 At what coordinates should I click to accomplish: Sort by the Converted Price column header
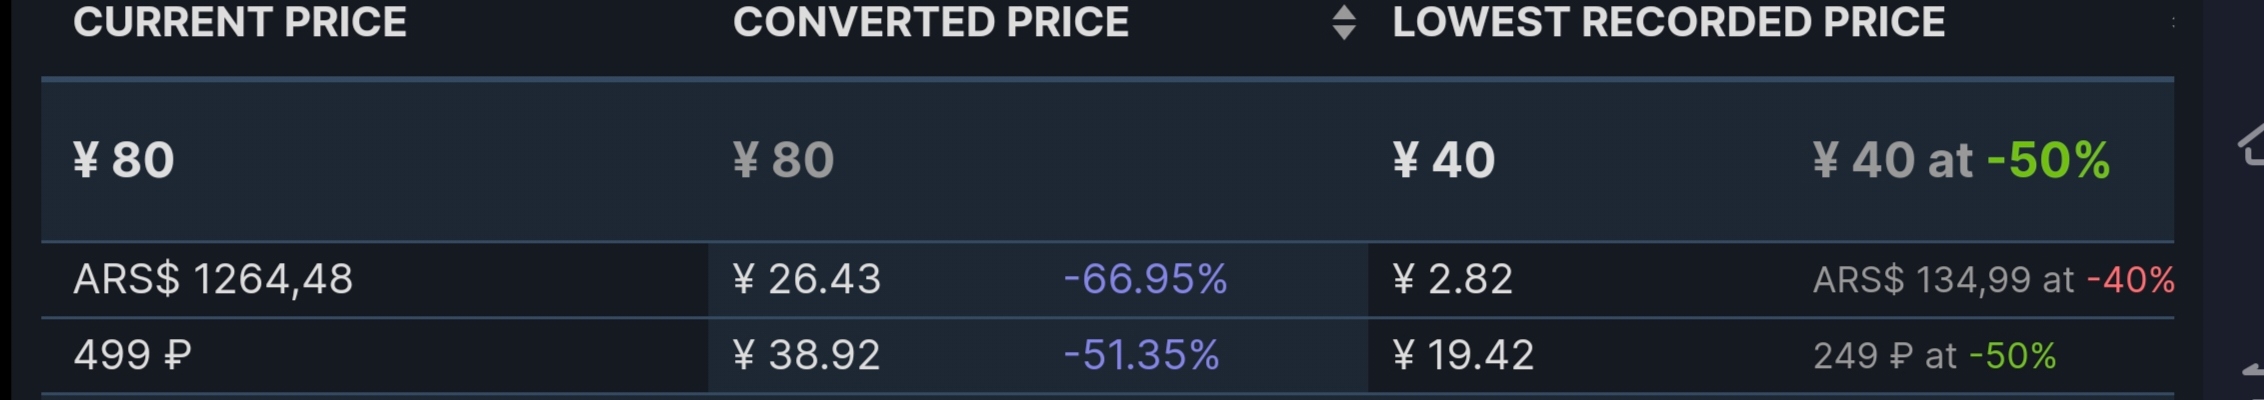tap(930, 22)
